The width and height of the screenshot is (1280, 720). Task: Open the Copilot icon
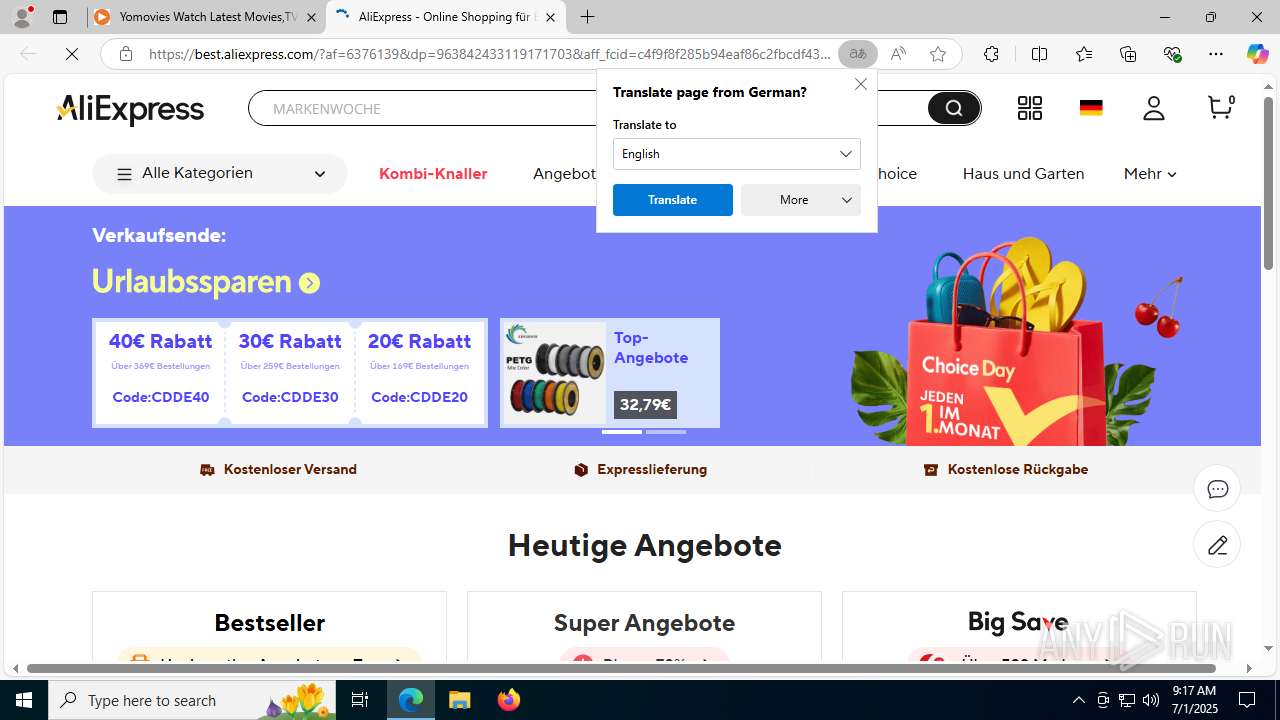[1257, 54]
